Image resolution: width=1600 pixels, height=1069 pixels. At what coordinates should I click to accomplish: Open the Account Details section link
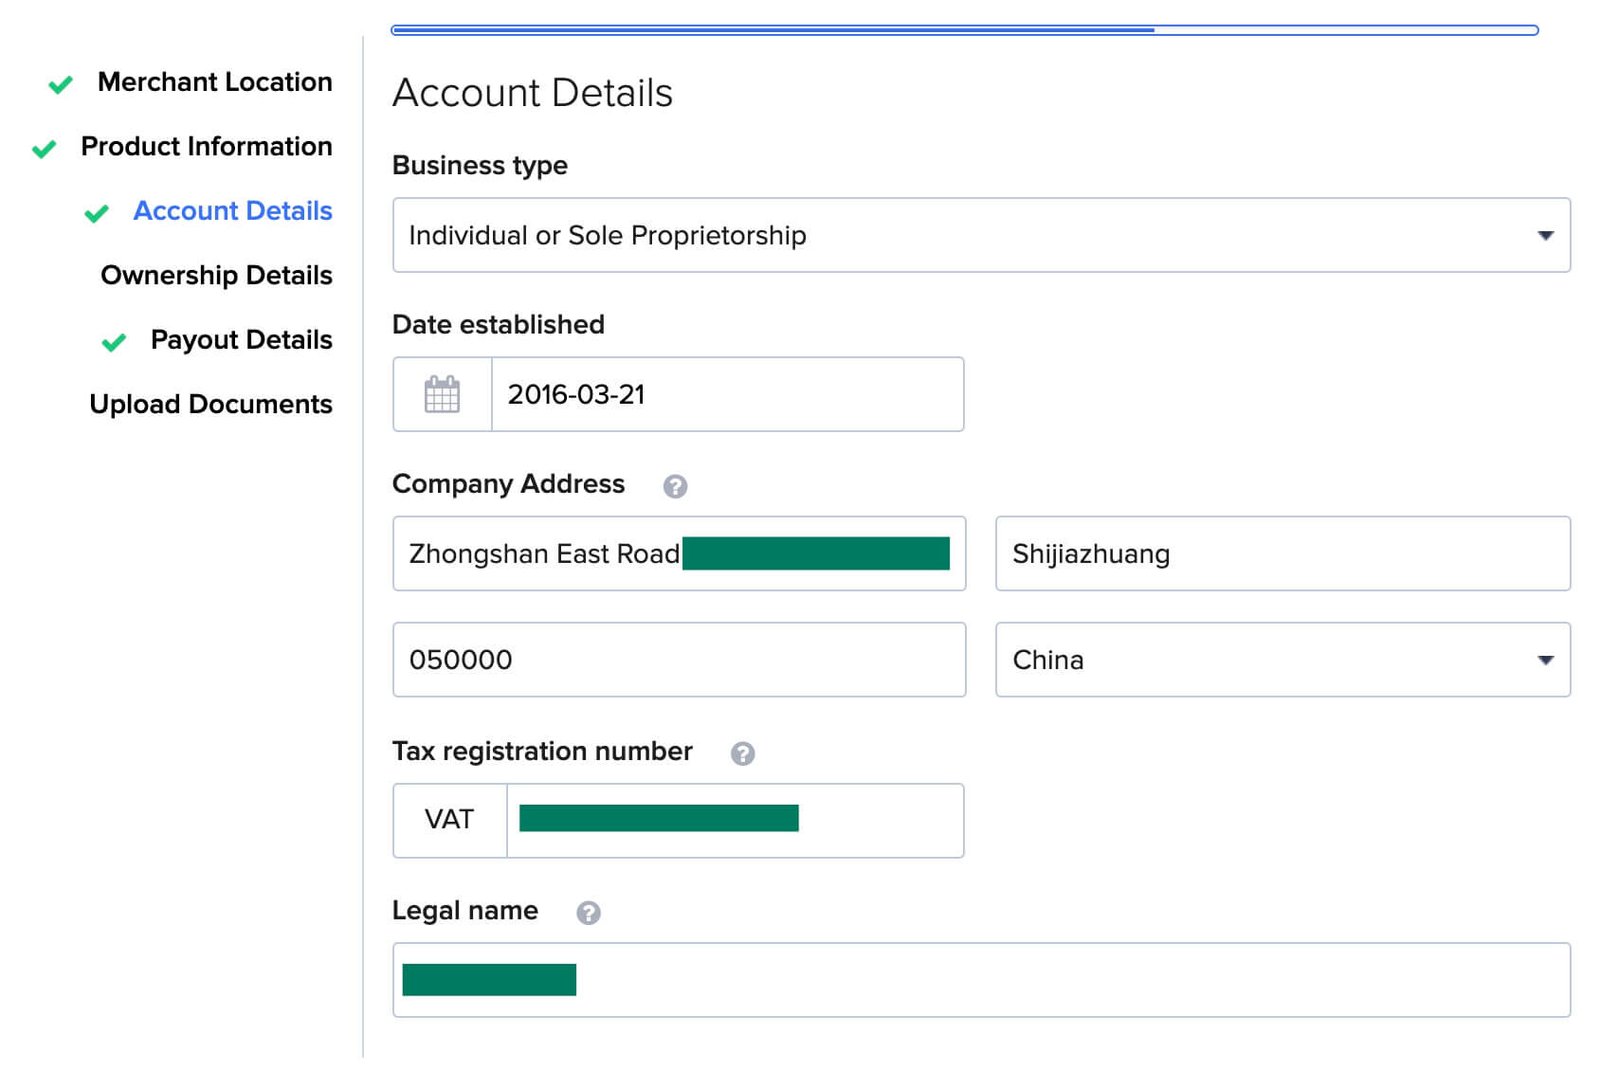[232, 211]
